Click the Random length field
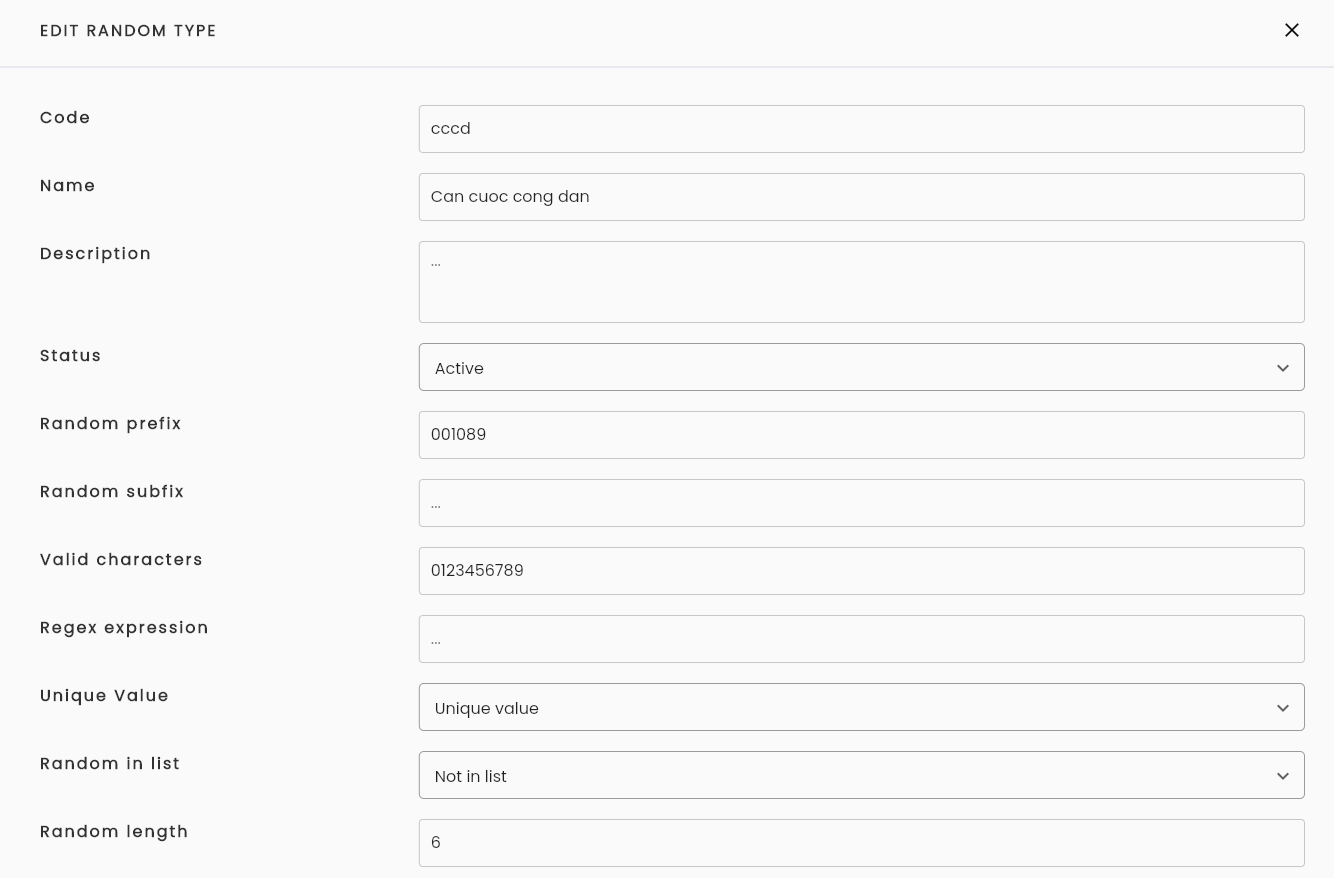The width and height of the screenshot is (1334, 878). pos(862,843)
